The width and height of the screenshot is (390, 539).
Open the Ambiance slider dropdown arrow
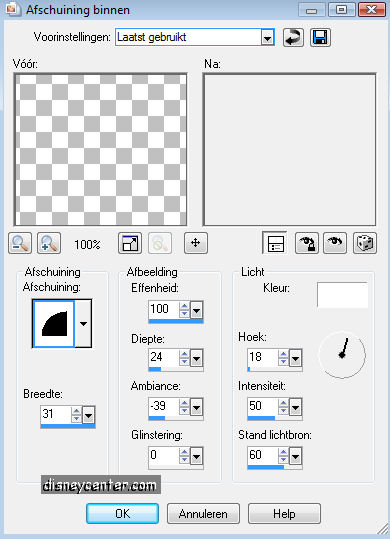[197, 408]
